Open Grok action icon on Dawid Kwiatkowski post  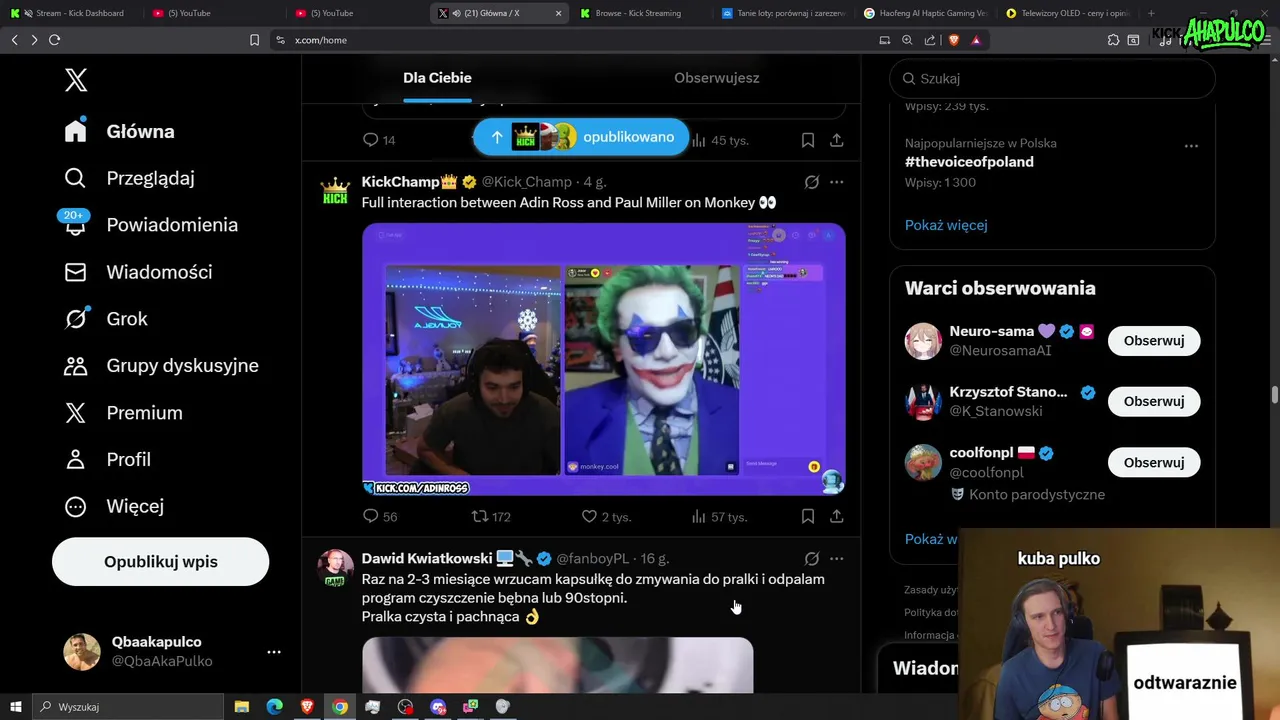[812, 558]
